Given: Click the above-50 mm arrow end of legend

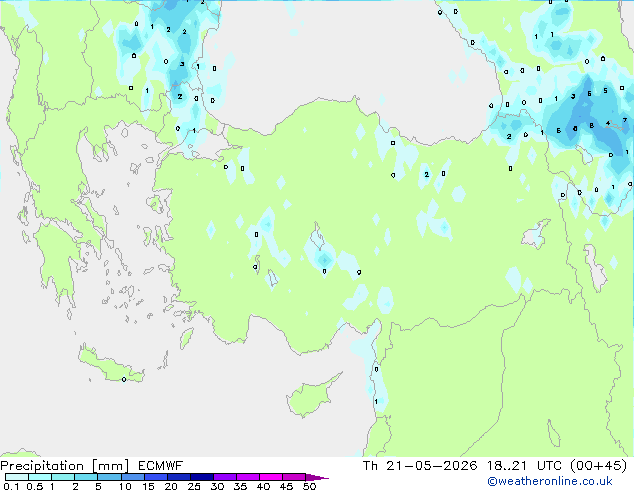Looking at the screenshot, I should 317,477.
